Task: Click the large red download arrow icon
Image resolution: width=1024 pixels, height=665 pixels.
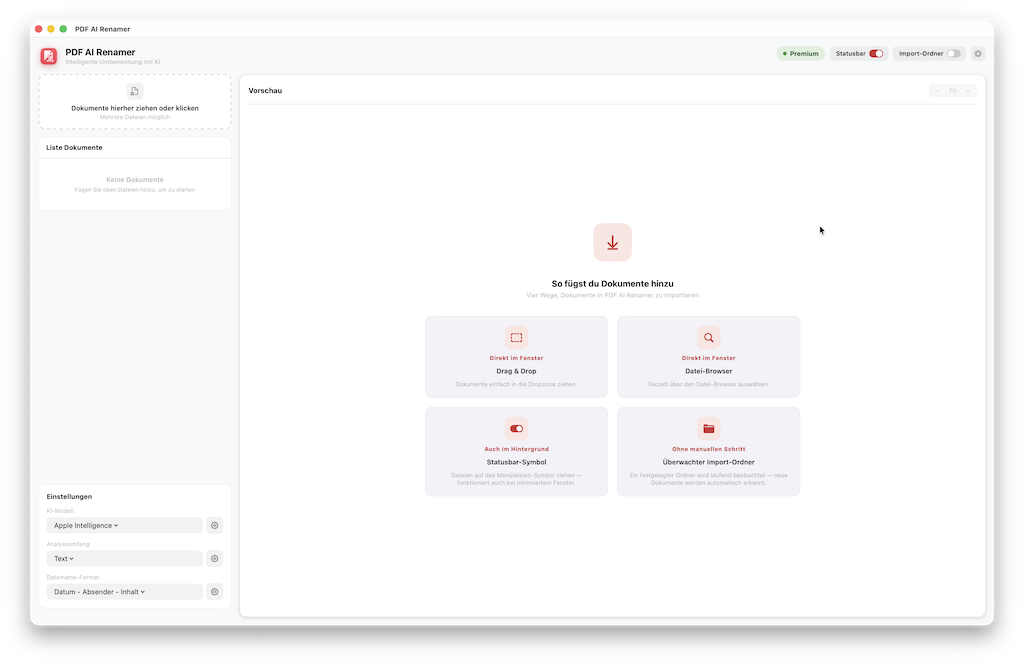Action: (x=613, y=242)
